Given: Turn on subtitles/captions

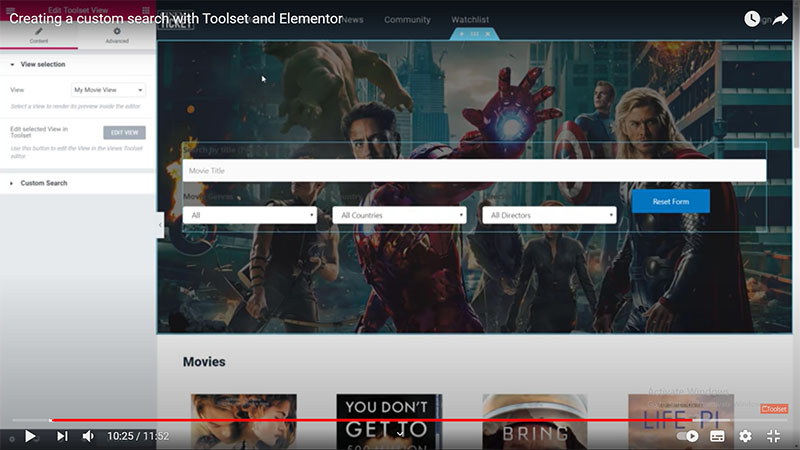Looking at the screenshot, I should pyautogui.click(x=717, y=436).
